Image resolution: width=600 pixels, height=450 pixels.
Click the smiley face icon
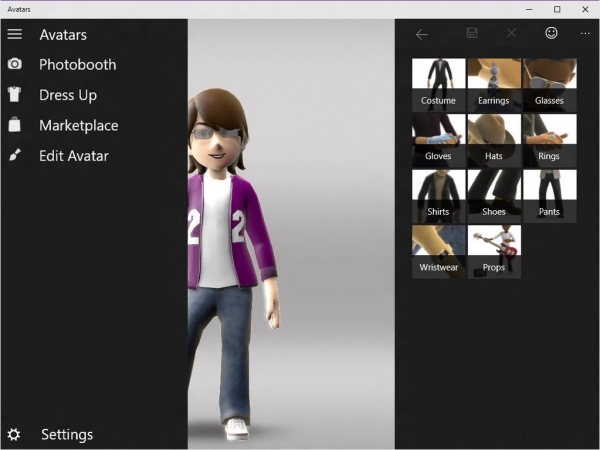pos(551,33)
